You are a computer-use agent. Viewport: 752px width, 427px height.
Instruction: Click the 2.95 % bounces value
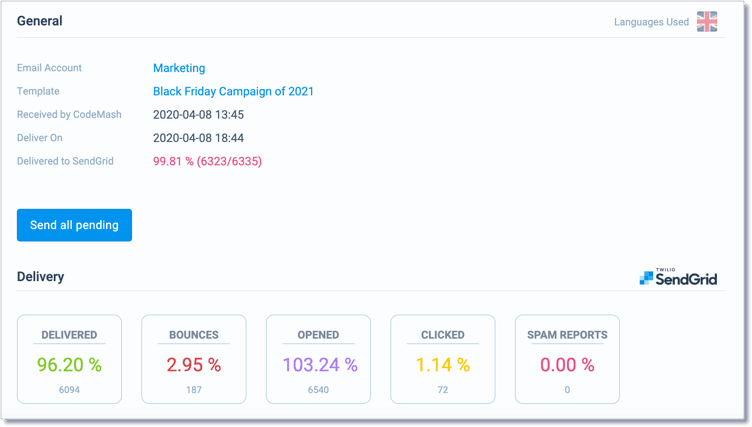coord(194,365)
